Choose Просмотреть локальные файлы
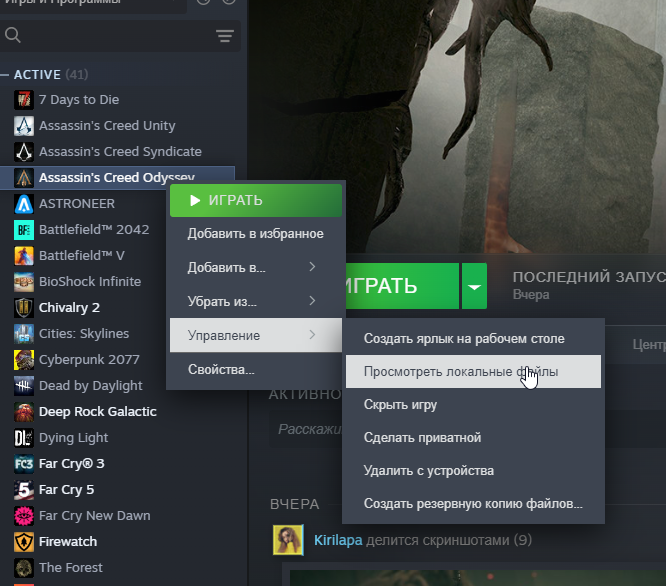Screen dimensions: 666x586 473,372
